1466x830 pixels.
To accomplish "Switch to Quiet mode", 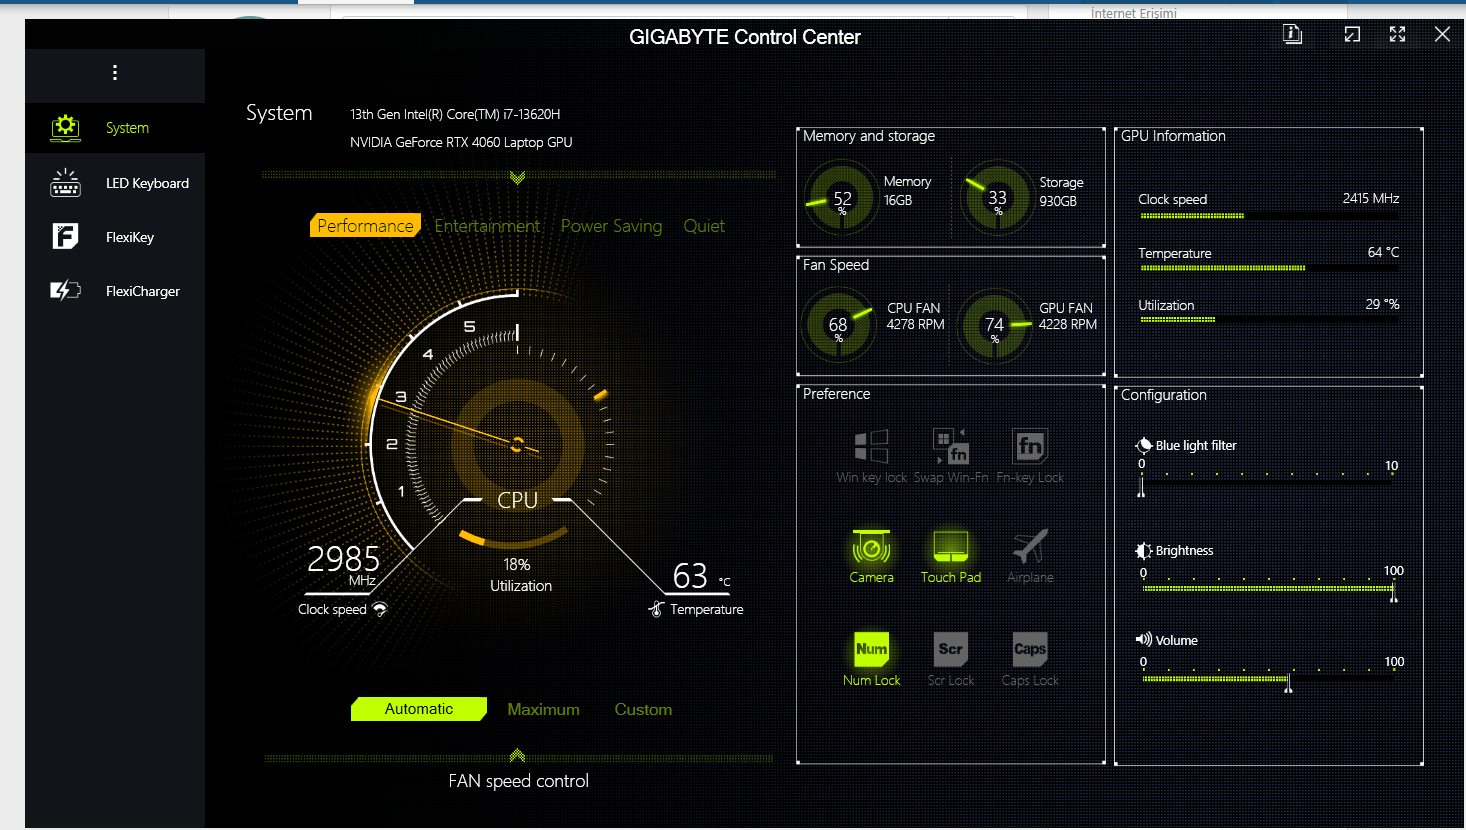I will pyautogui.click(x=704, y=226).
